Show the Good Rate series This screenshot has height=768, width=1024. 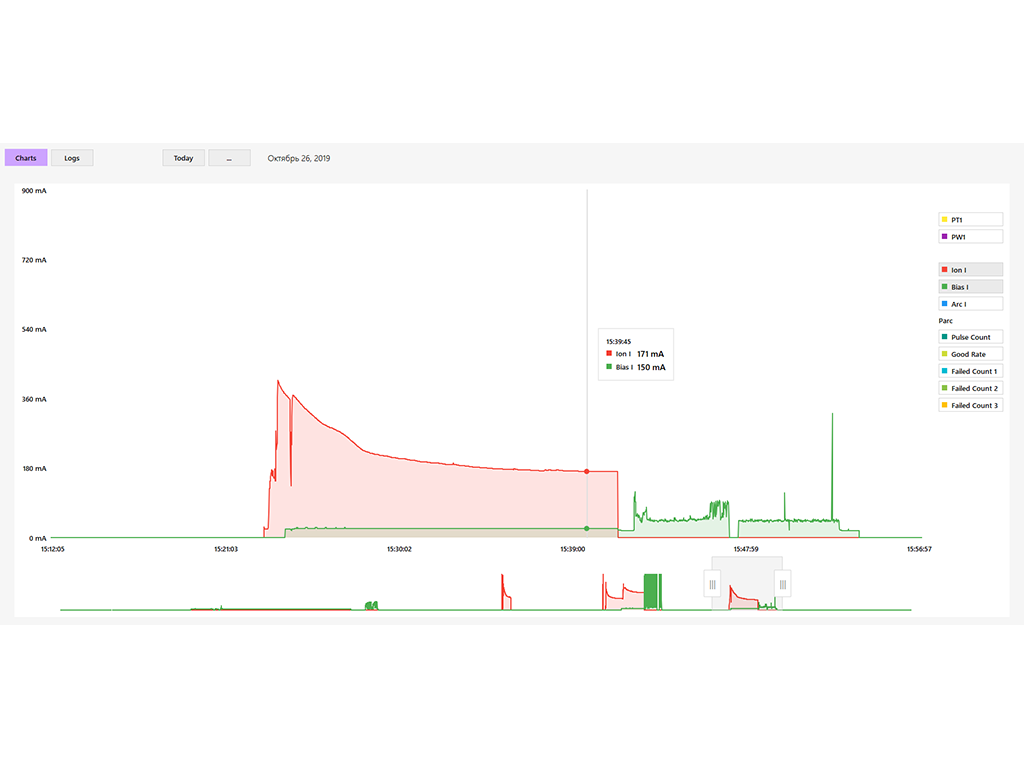(x=970, y=354)
